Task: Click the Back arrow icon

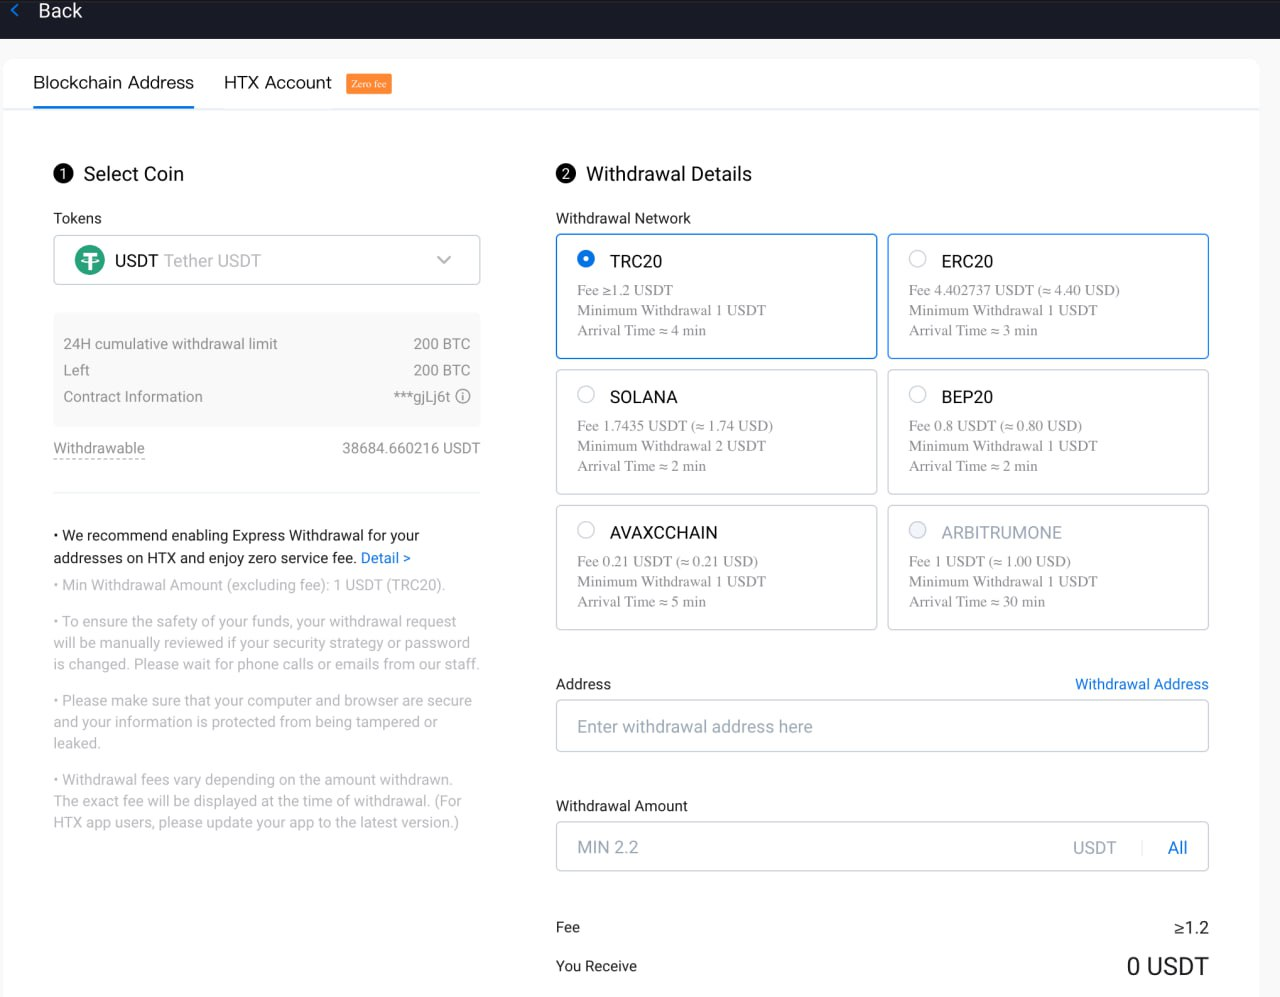Action: tap(15, 11)
